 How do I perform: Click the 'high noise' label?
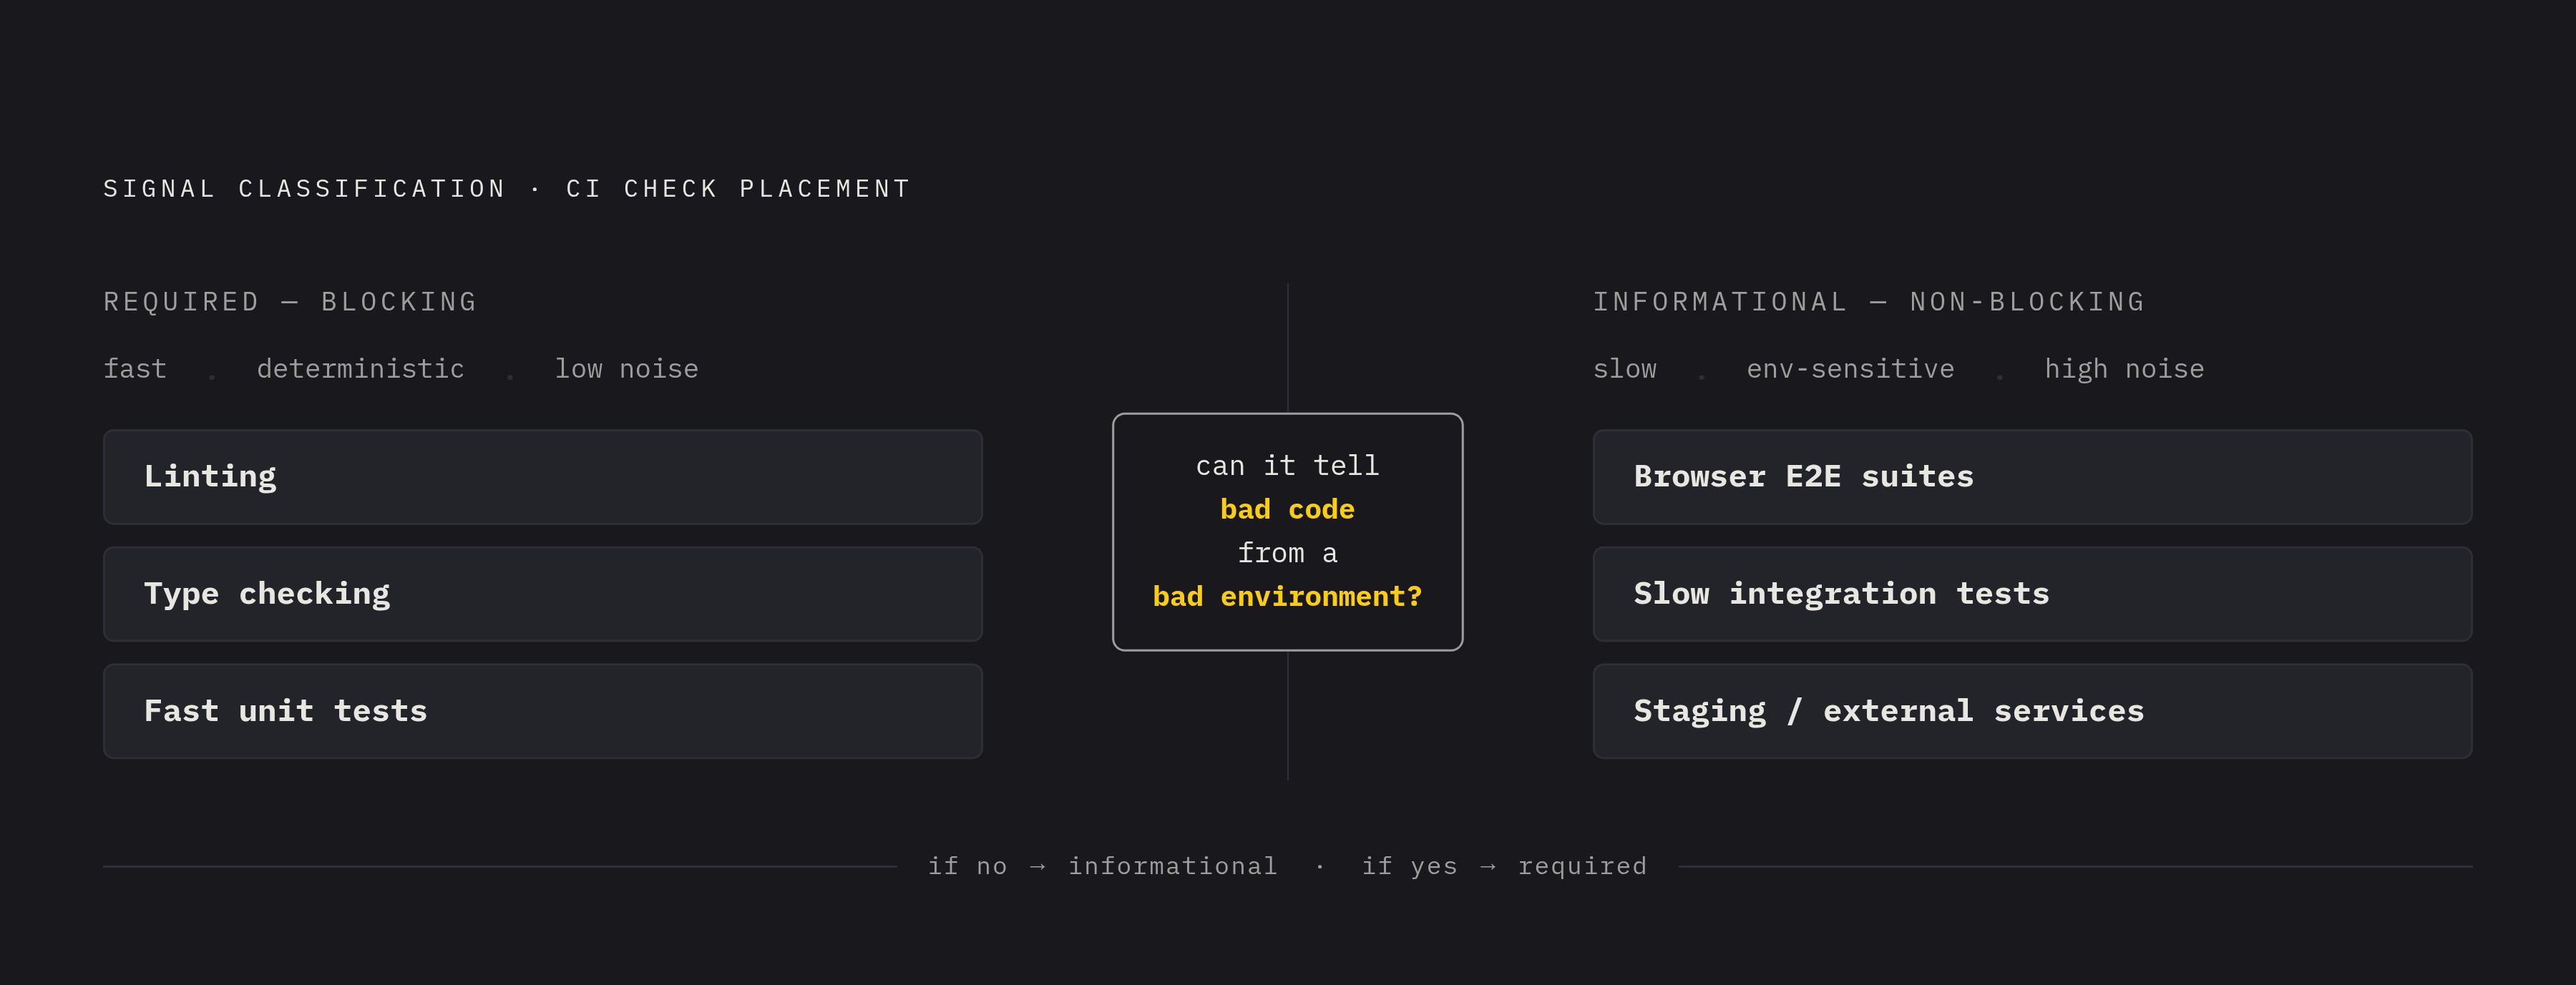pos(2124,369)
